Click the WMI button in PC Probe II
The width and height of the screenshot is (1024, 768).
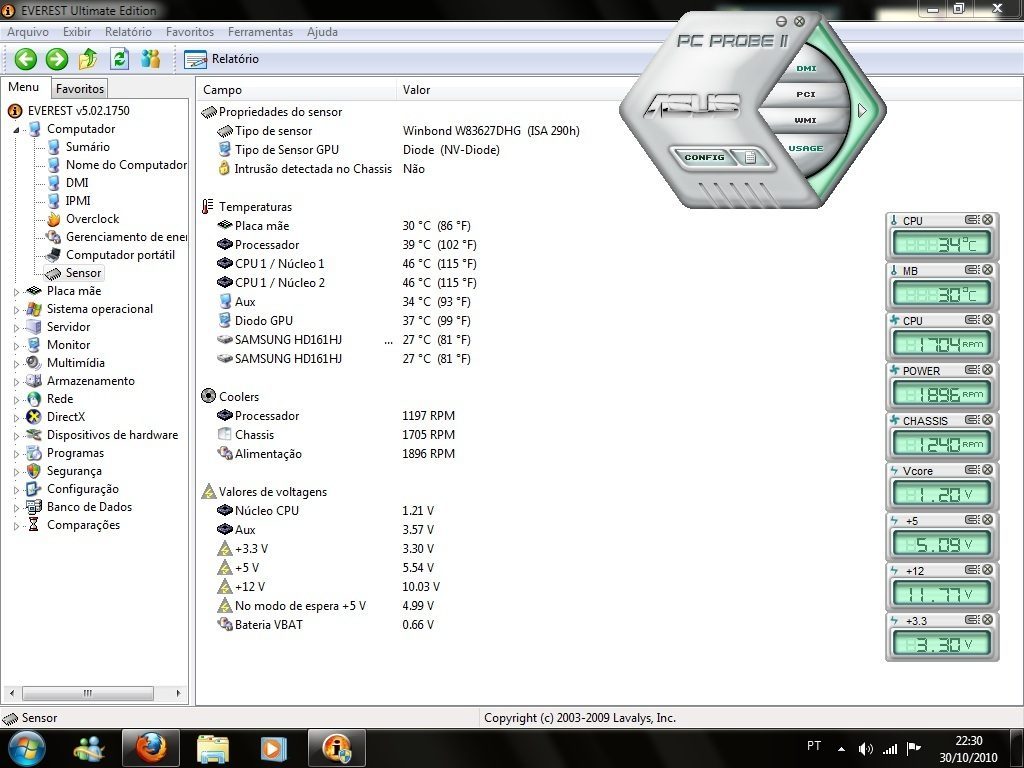click(805, 121)
